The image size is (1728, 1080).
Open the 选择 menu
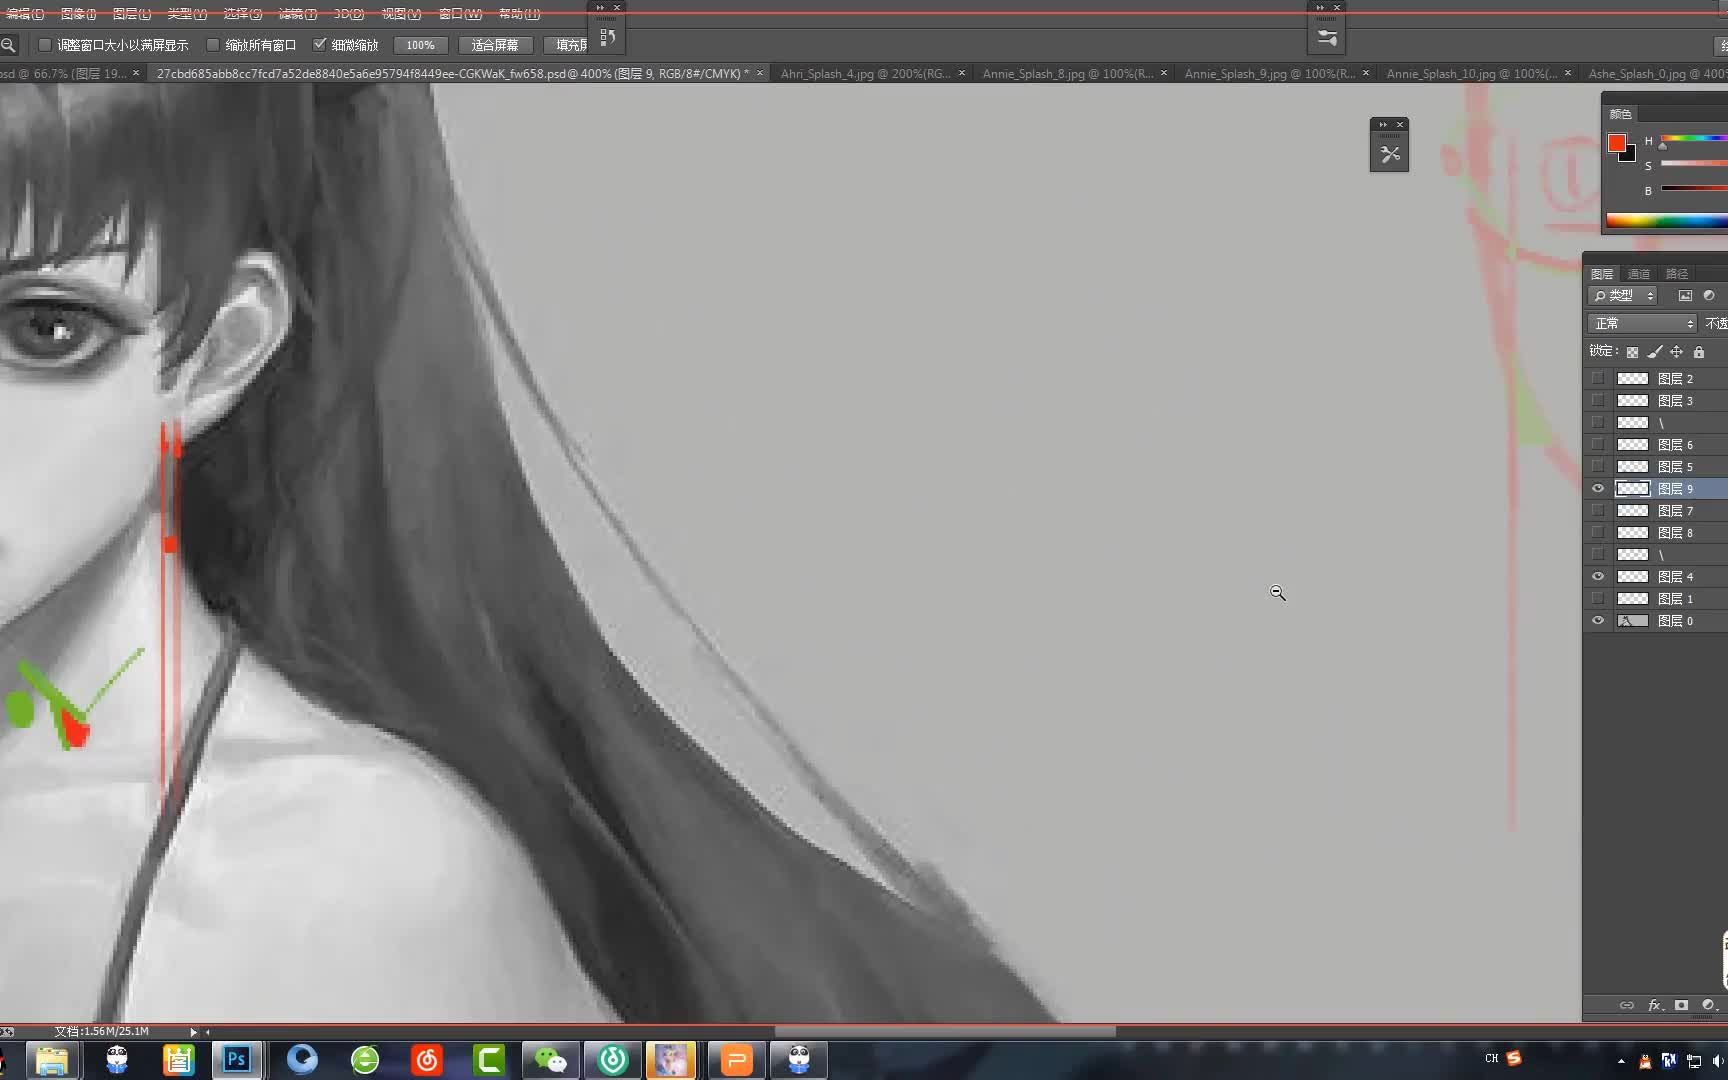click(x=242, y=14)
